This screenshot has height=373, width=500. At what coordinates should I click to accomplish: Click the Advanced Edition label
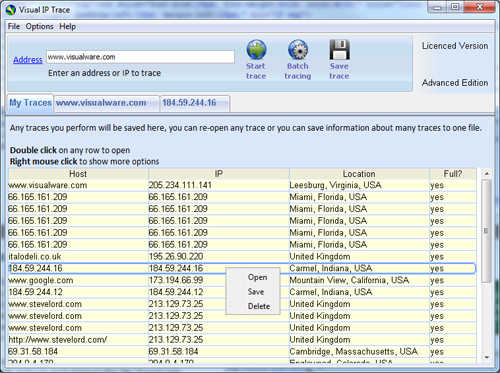pos(455,83)
